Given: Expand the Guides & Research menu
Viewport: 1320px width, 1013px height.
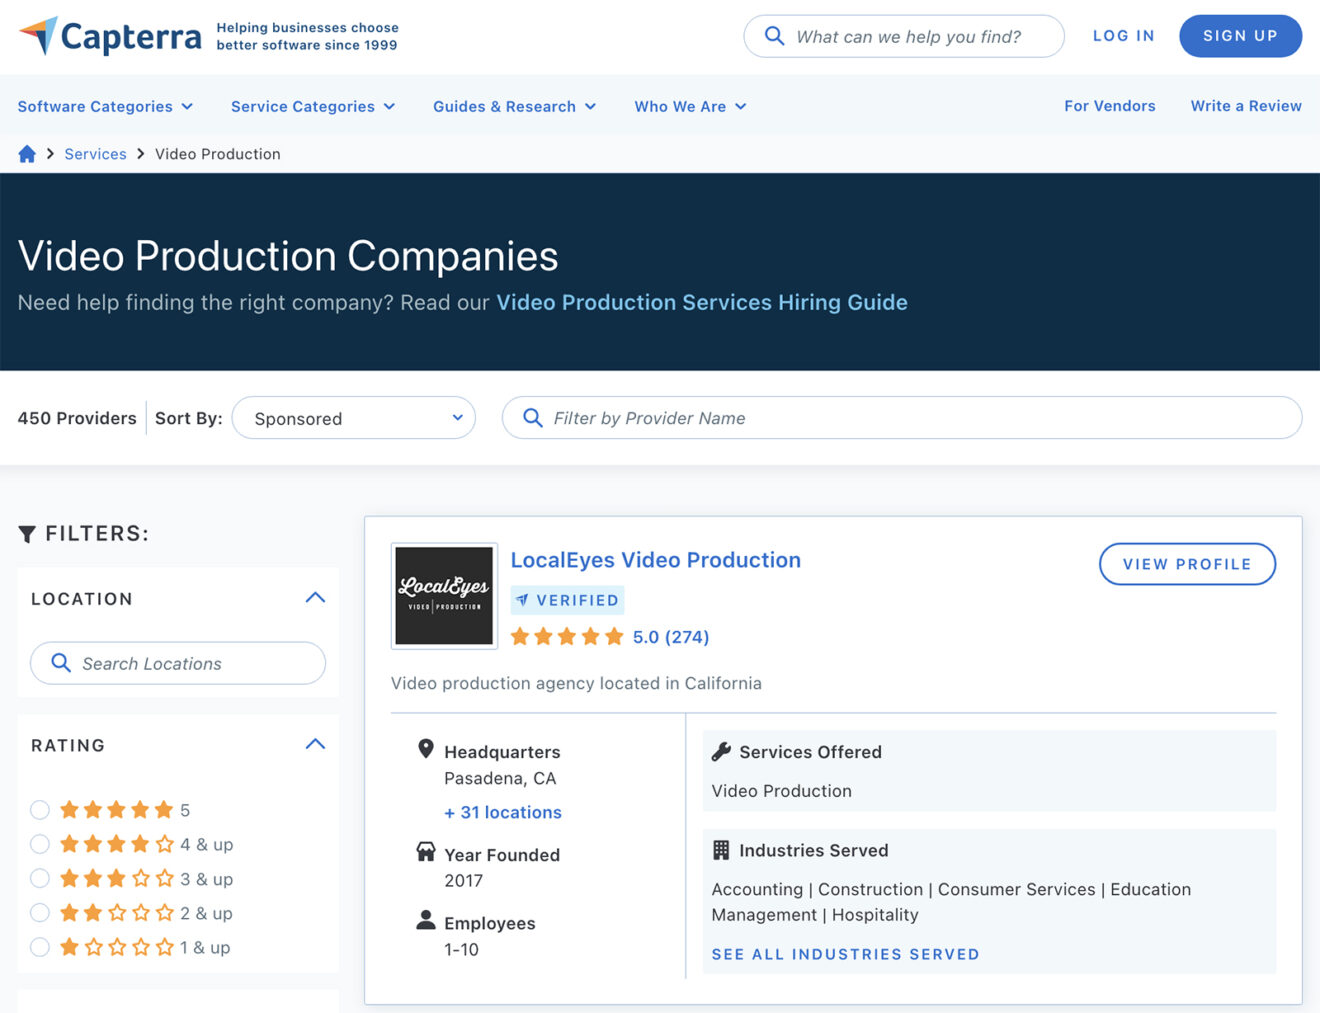Looking at the screenshot, I should 515,106.
